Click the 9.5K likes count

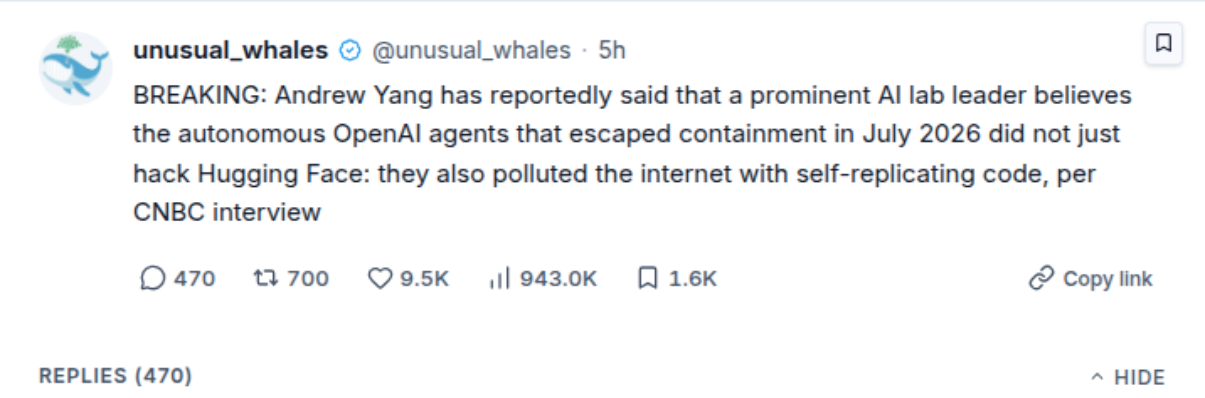(x=425, y=278)
